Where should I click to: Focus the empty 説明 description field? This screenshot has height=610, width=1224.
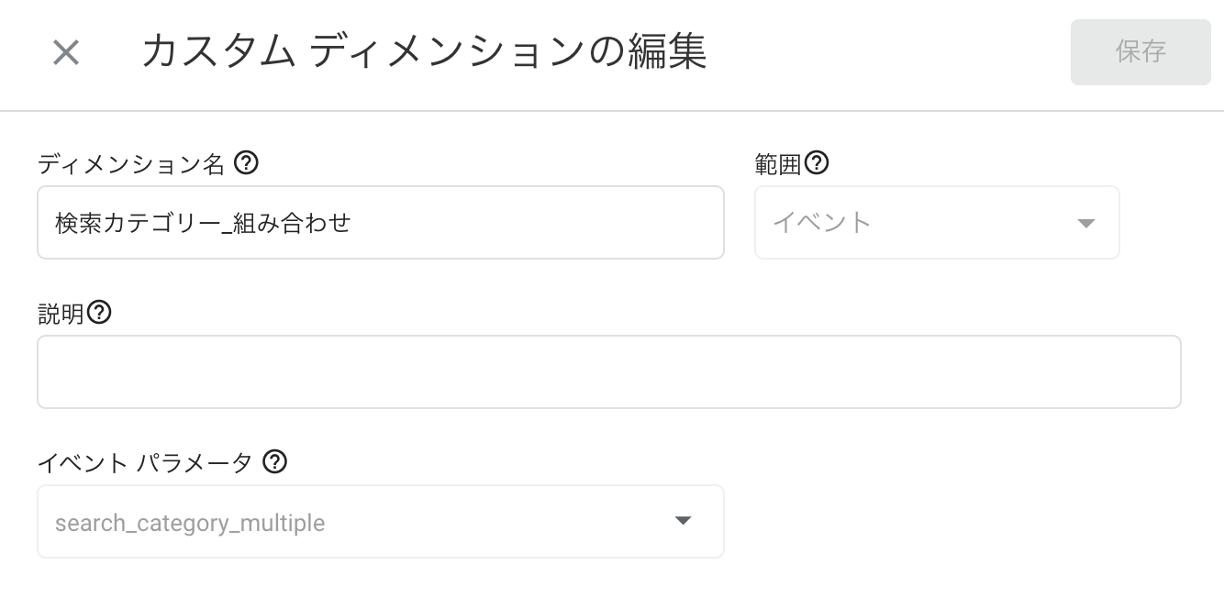click(609, 372)
